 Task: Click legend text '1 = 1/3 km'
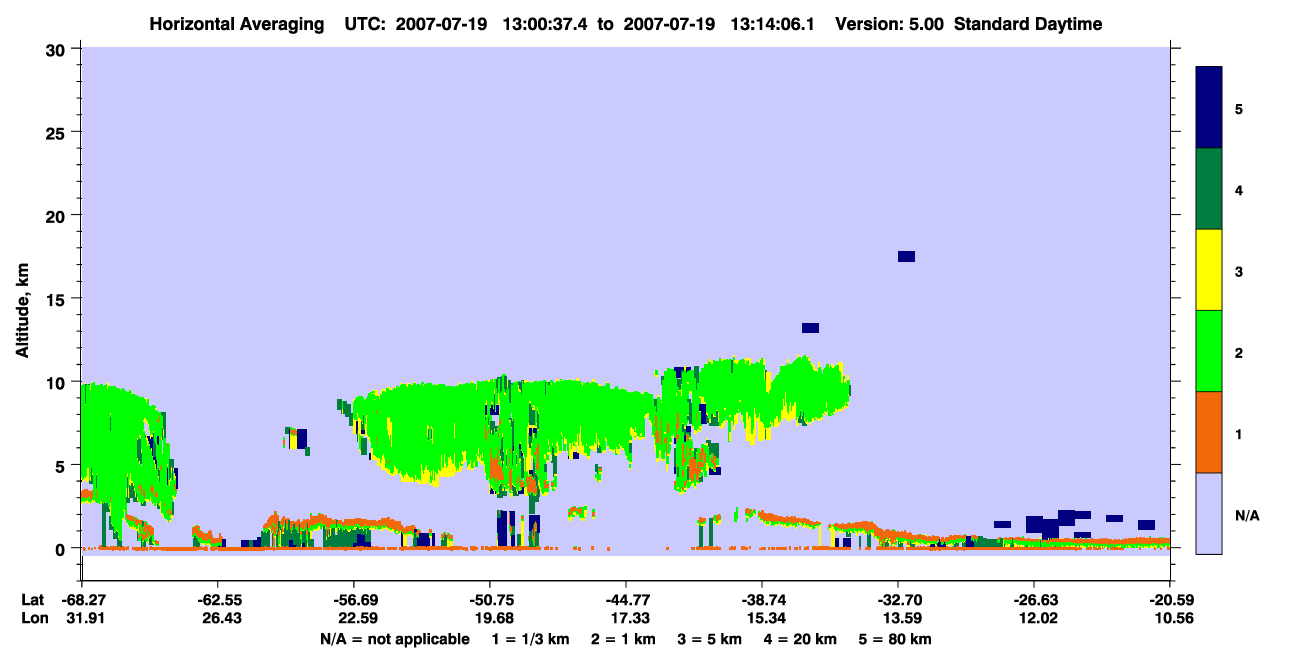533,639
